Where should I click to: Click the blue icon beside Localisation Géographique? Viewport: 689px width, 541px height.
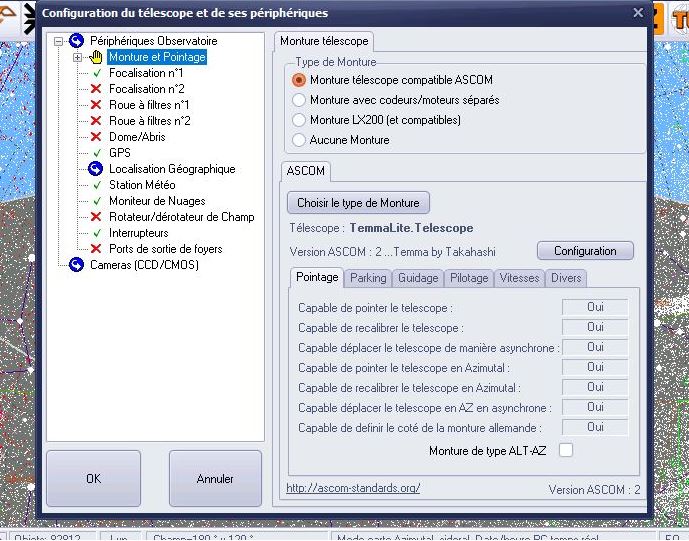[x=96, y=169]
